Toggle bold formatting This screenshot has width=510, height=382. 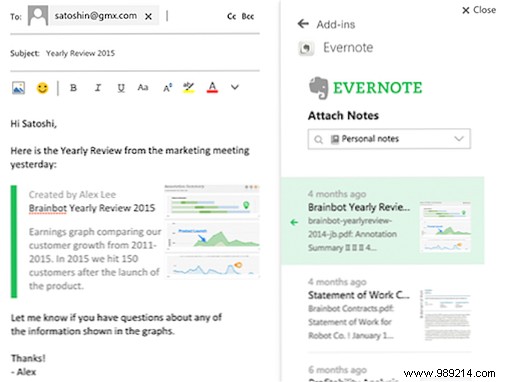[x=73, y=88]
